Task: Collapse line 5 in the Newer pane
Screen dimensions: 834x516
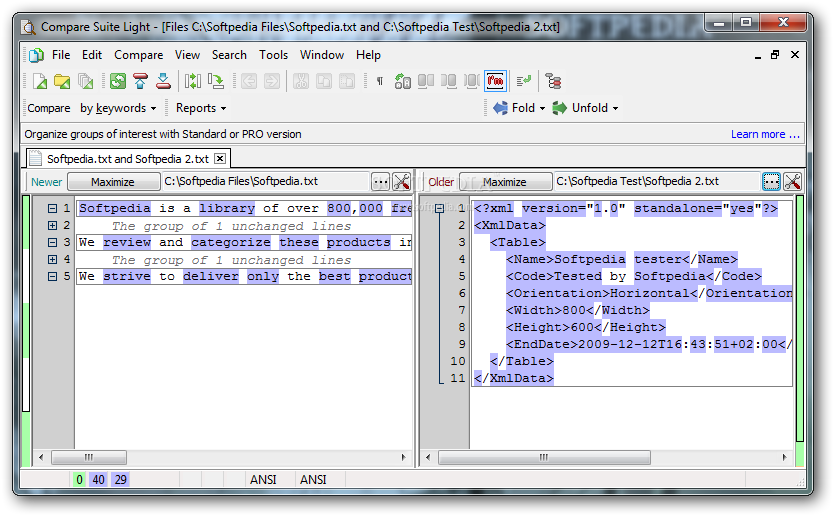Action: 52,277
